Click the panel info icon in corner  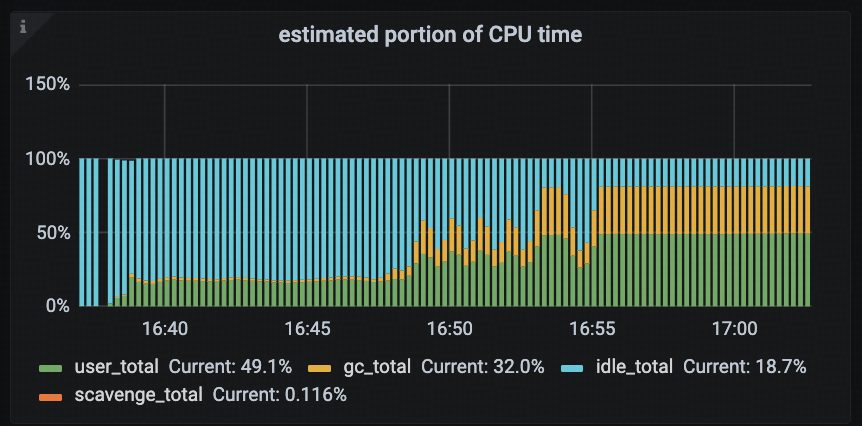tap(21, 24)
